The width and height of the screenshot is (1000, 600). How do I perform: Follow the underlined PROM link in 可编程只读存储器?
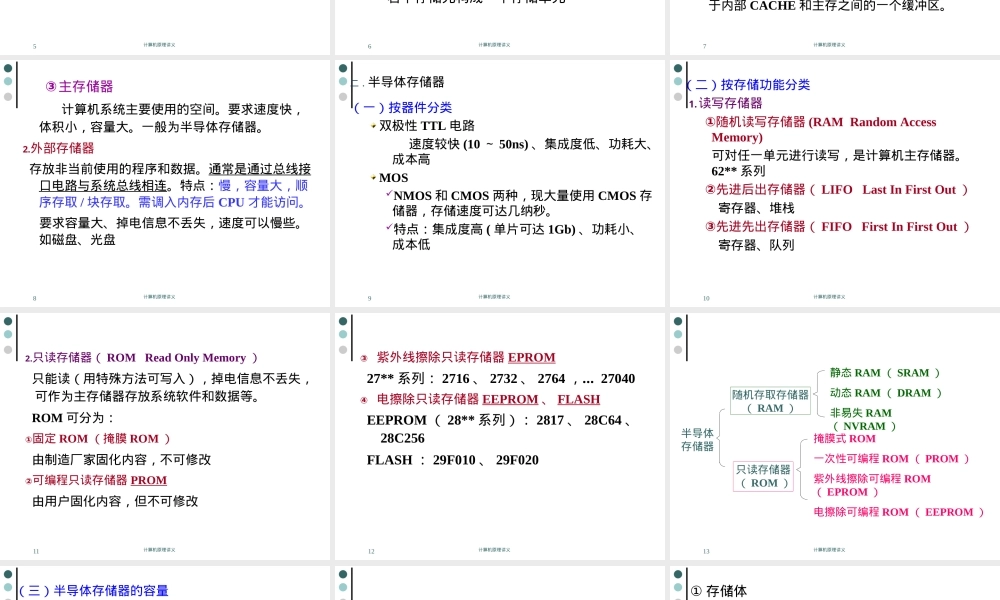tap(149, 480)
